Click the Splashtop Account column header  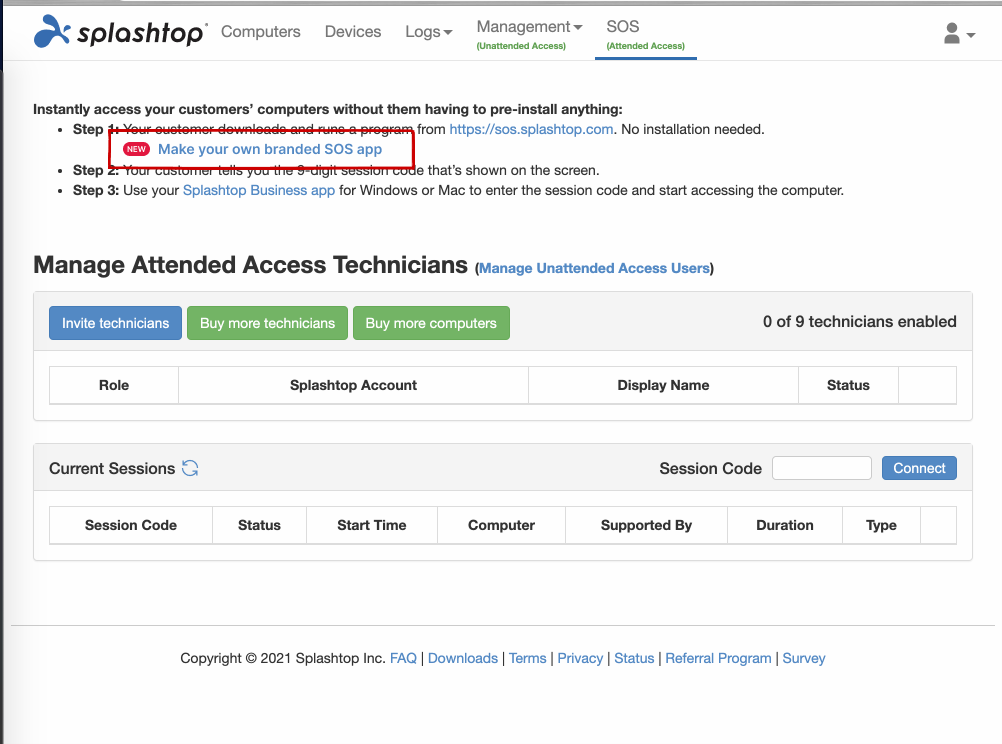pyautogui.click(x=353, y=385)
